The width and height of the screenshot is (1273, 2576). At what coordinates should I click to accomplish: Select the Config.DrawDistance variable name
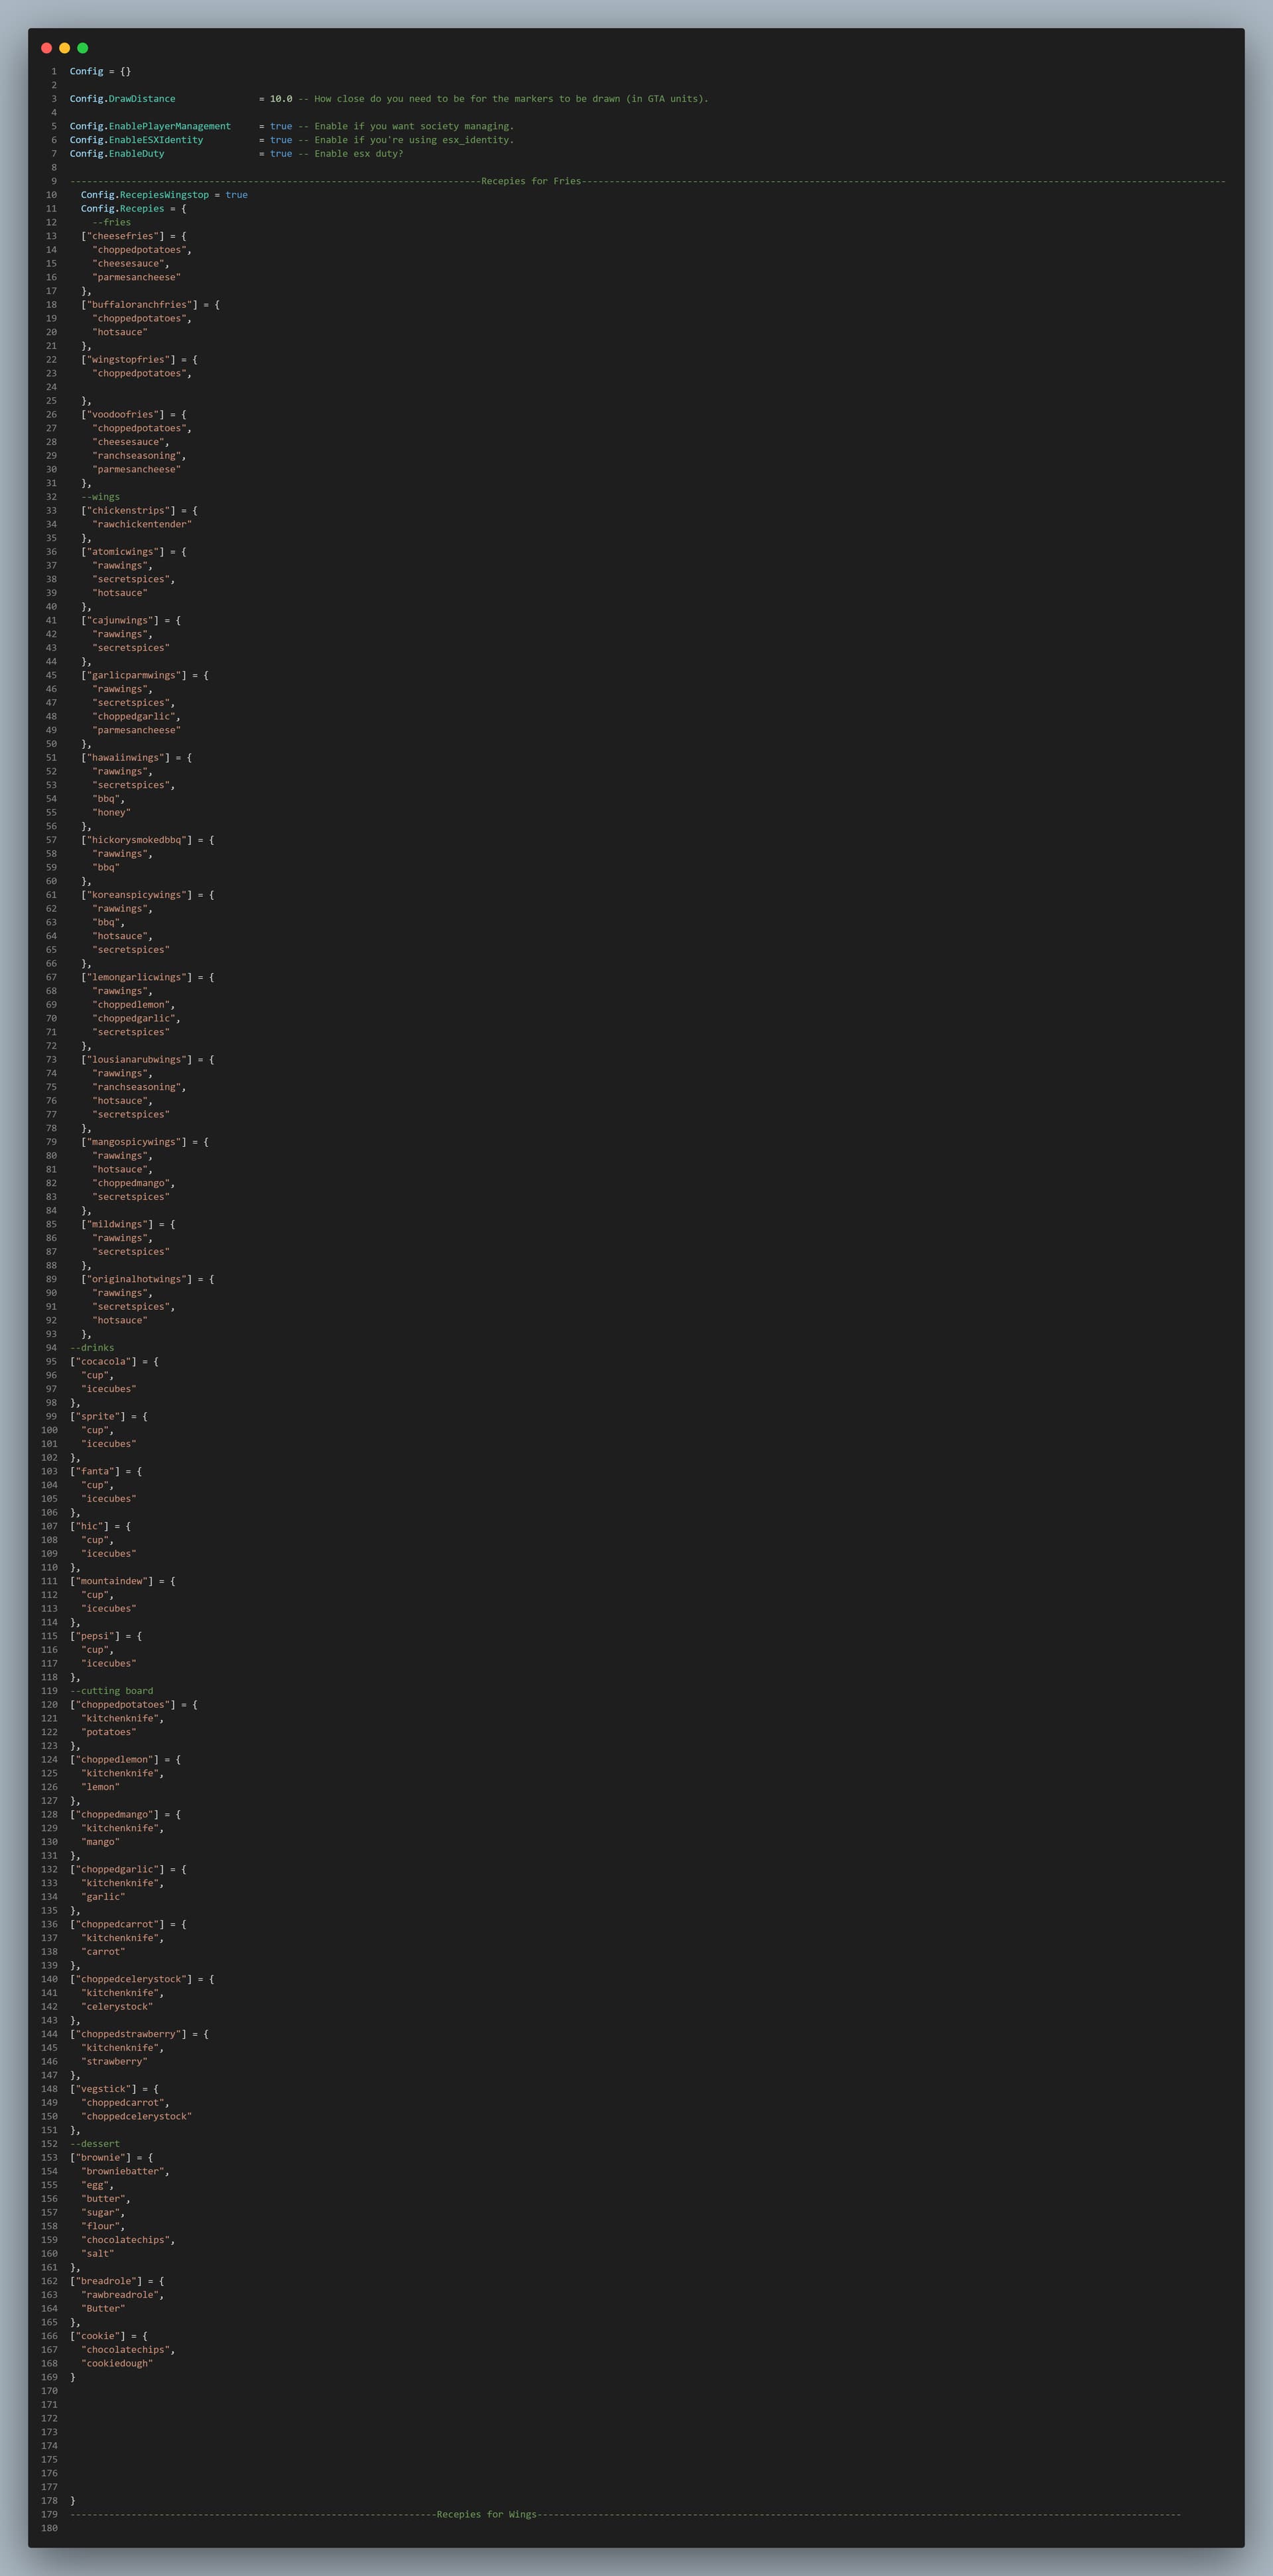point(121,99)
